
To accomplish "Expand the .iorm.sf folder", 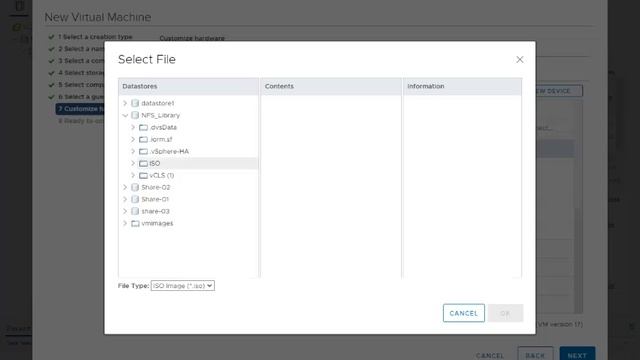I will click(x=133, y=140).
